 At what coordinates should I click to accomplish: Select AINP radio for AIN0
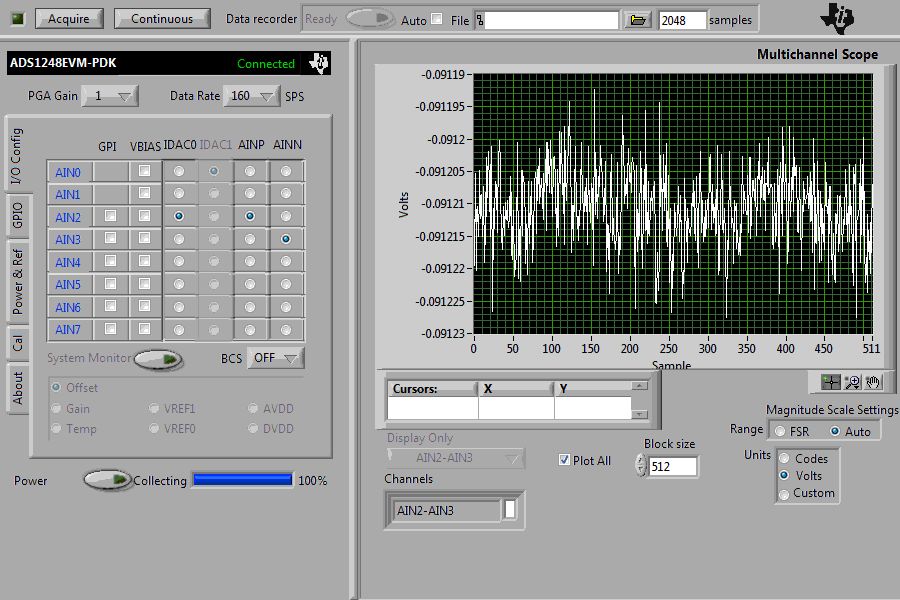tap(250, 171)
